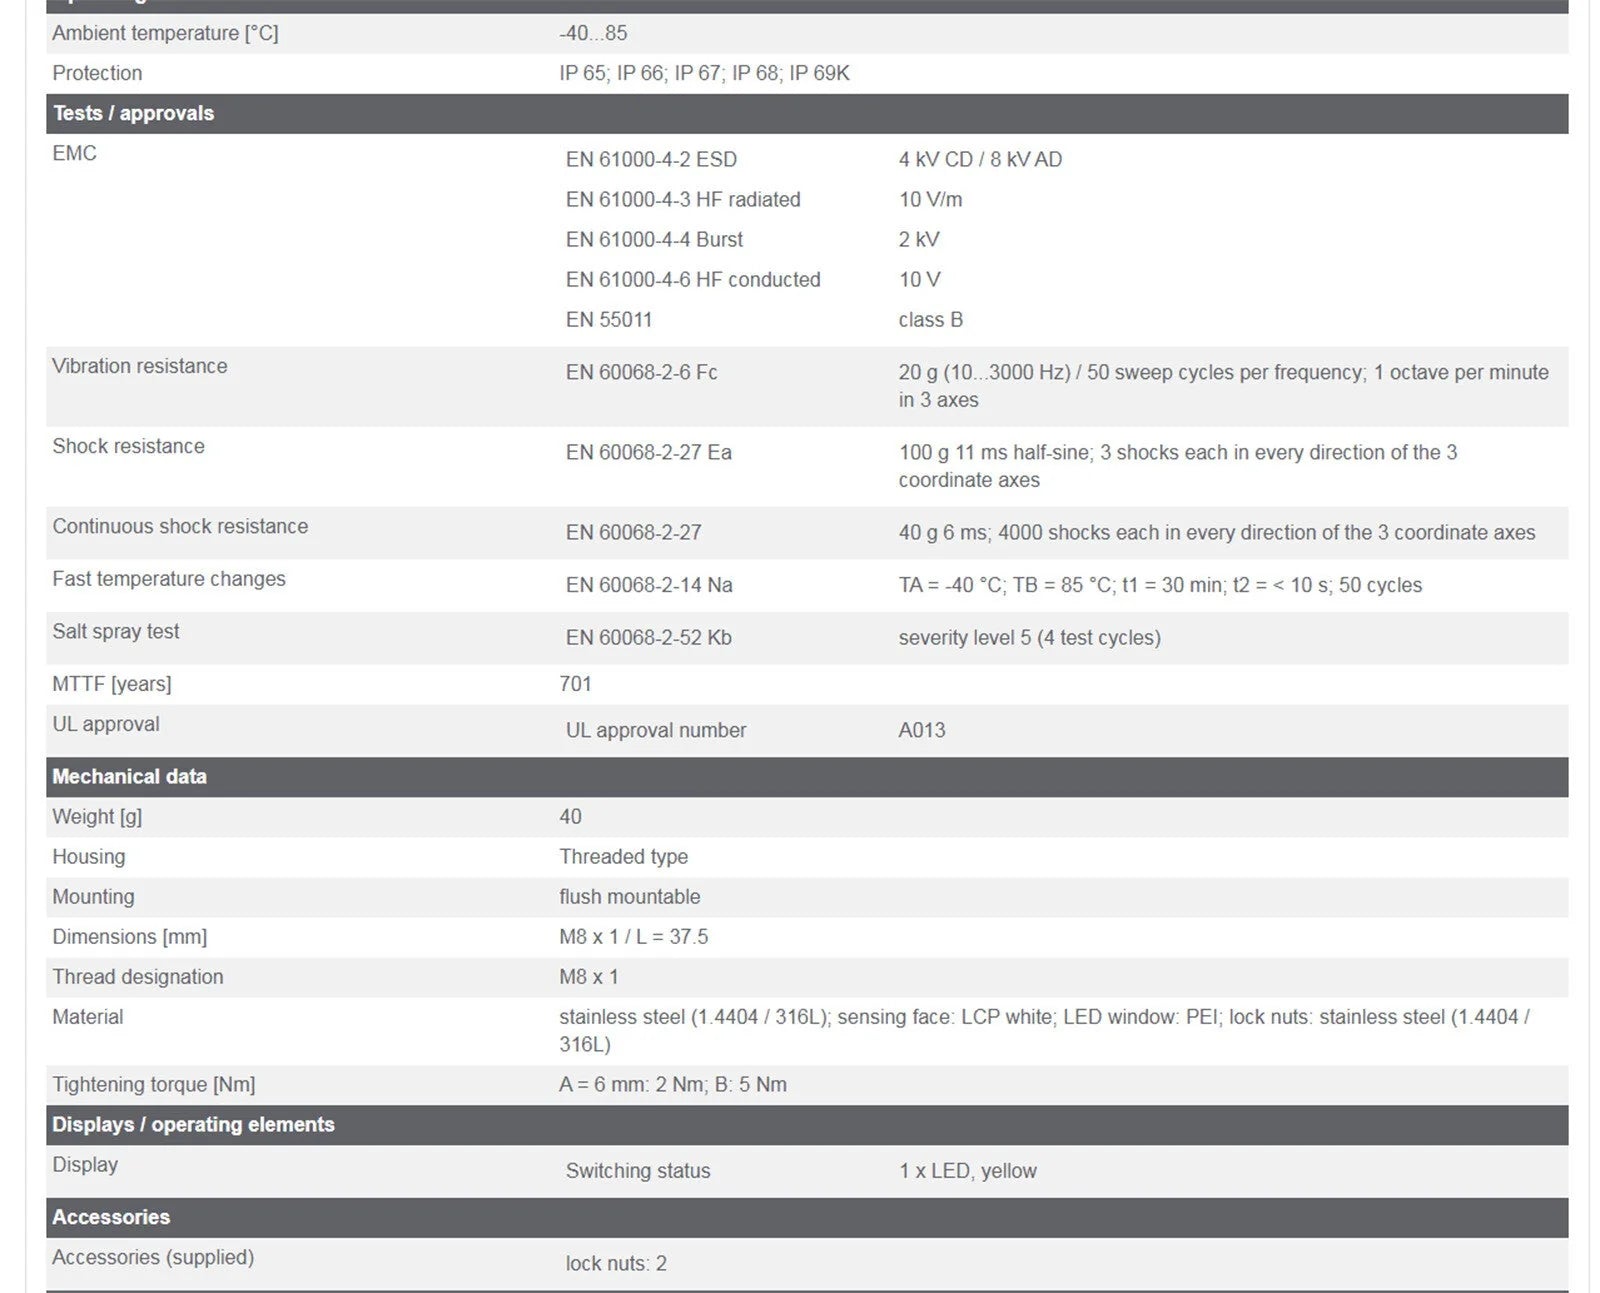Click the Switching status display label
1600x1293 pixels.
coord(638,1170)
